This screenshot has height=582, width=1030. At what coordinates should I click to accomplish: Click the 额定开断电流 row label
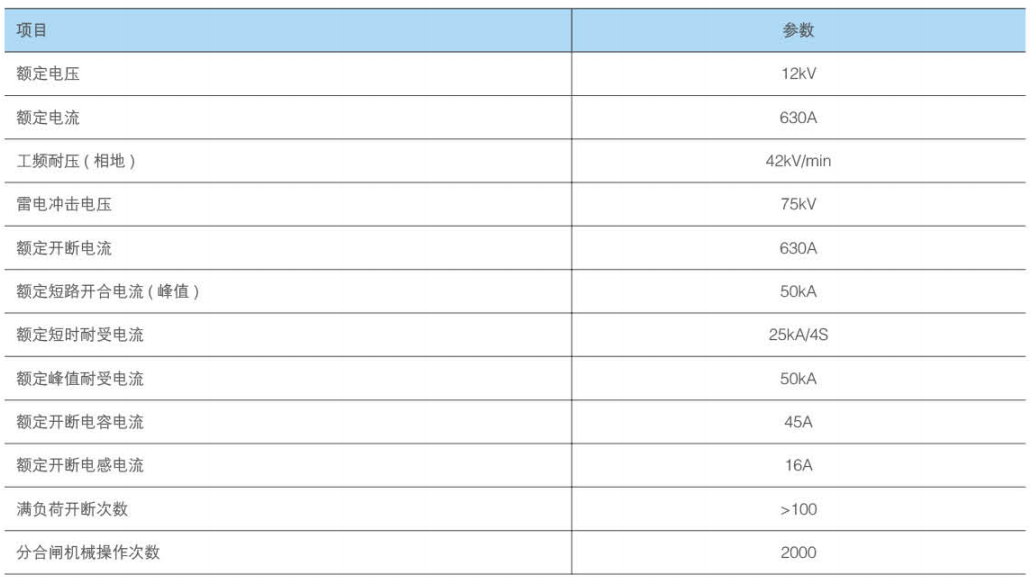pos(64,248)
